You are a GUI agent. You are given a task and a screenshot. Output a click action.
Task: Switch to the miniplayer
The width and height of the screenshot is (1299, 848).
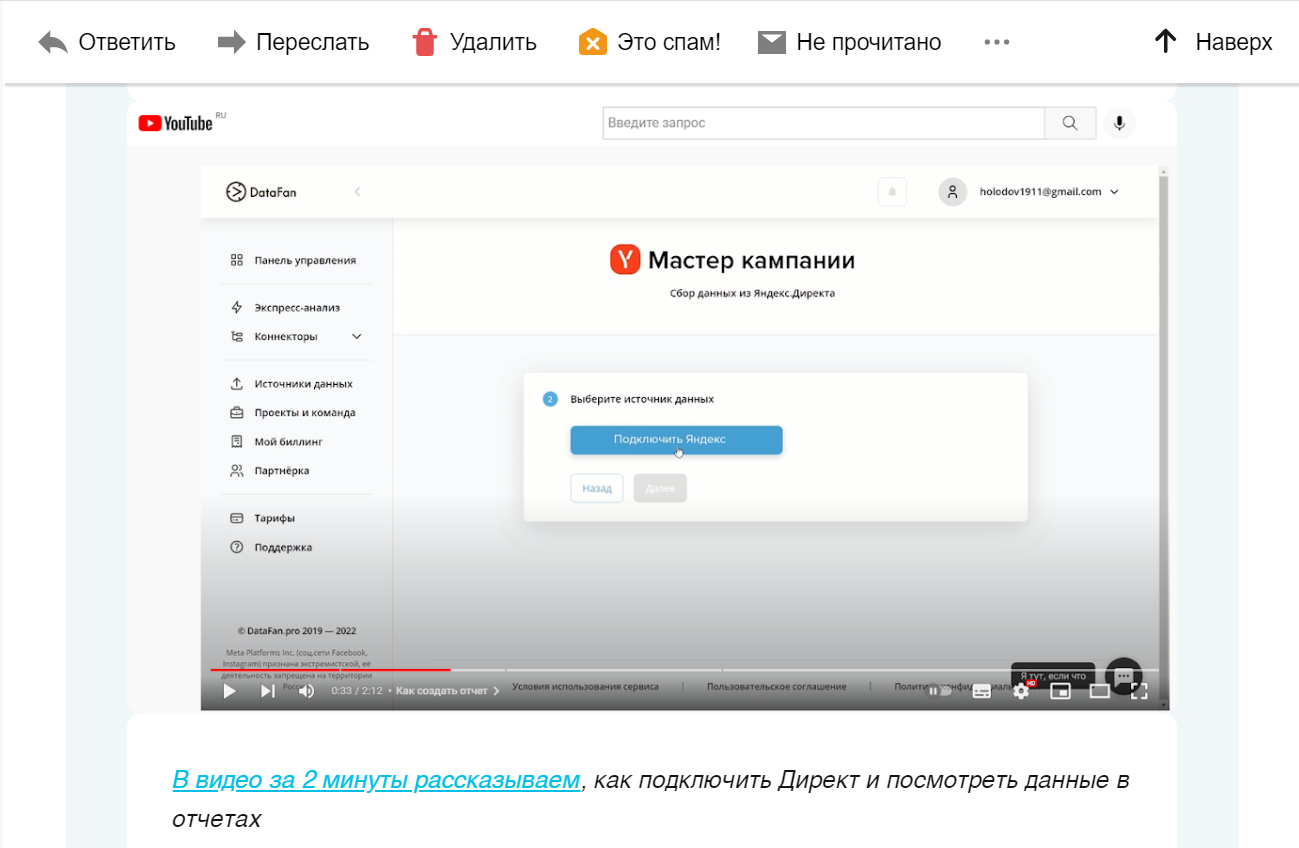click(1060, 691)
